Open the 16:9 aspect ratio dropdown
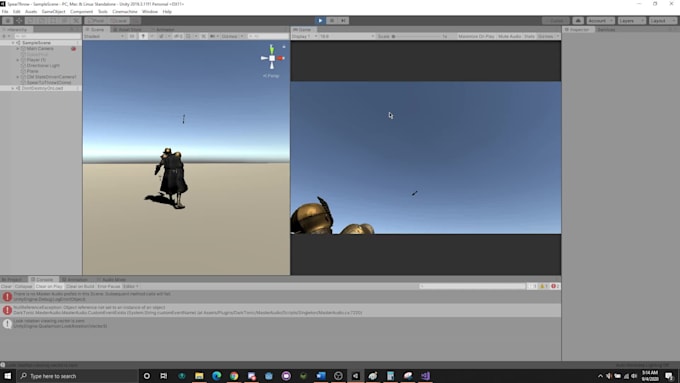680x383 pixels. click(347, 36)
